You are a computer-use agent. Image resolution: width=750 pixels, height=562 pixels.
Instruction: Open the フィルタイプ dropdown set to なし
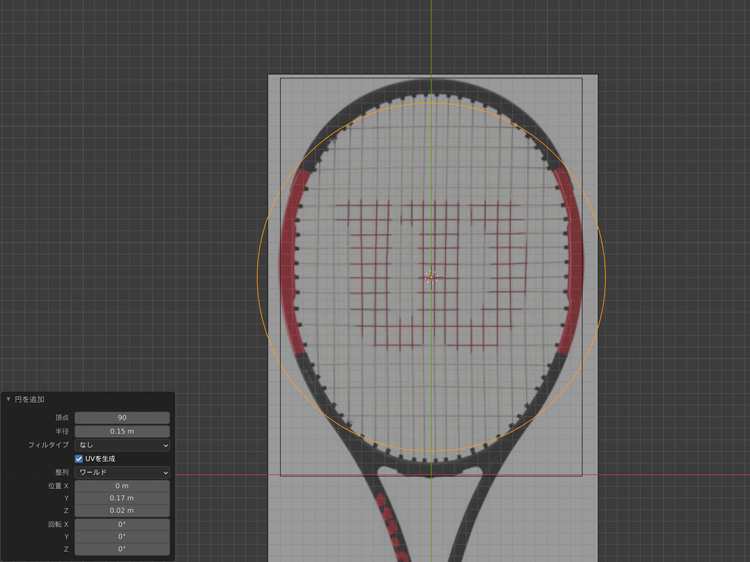[122, 445]
